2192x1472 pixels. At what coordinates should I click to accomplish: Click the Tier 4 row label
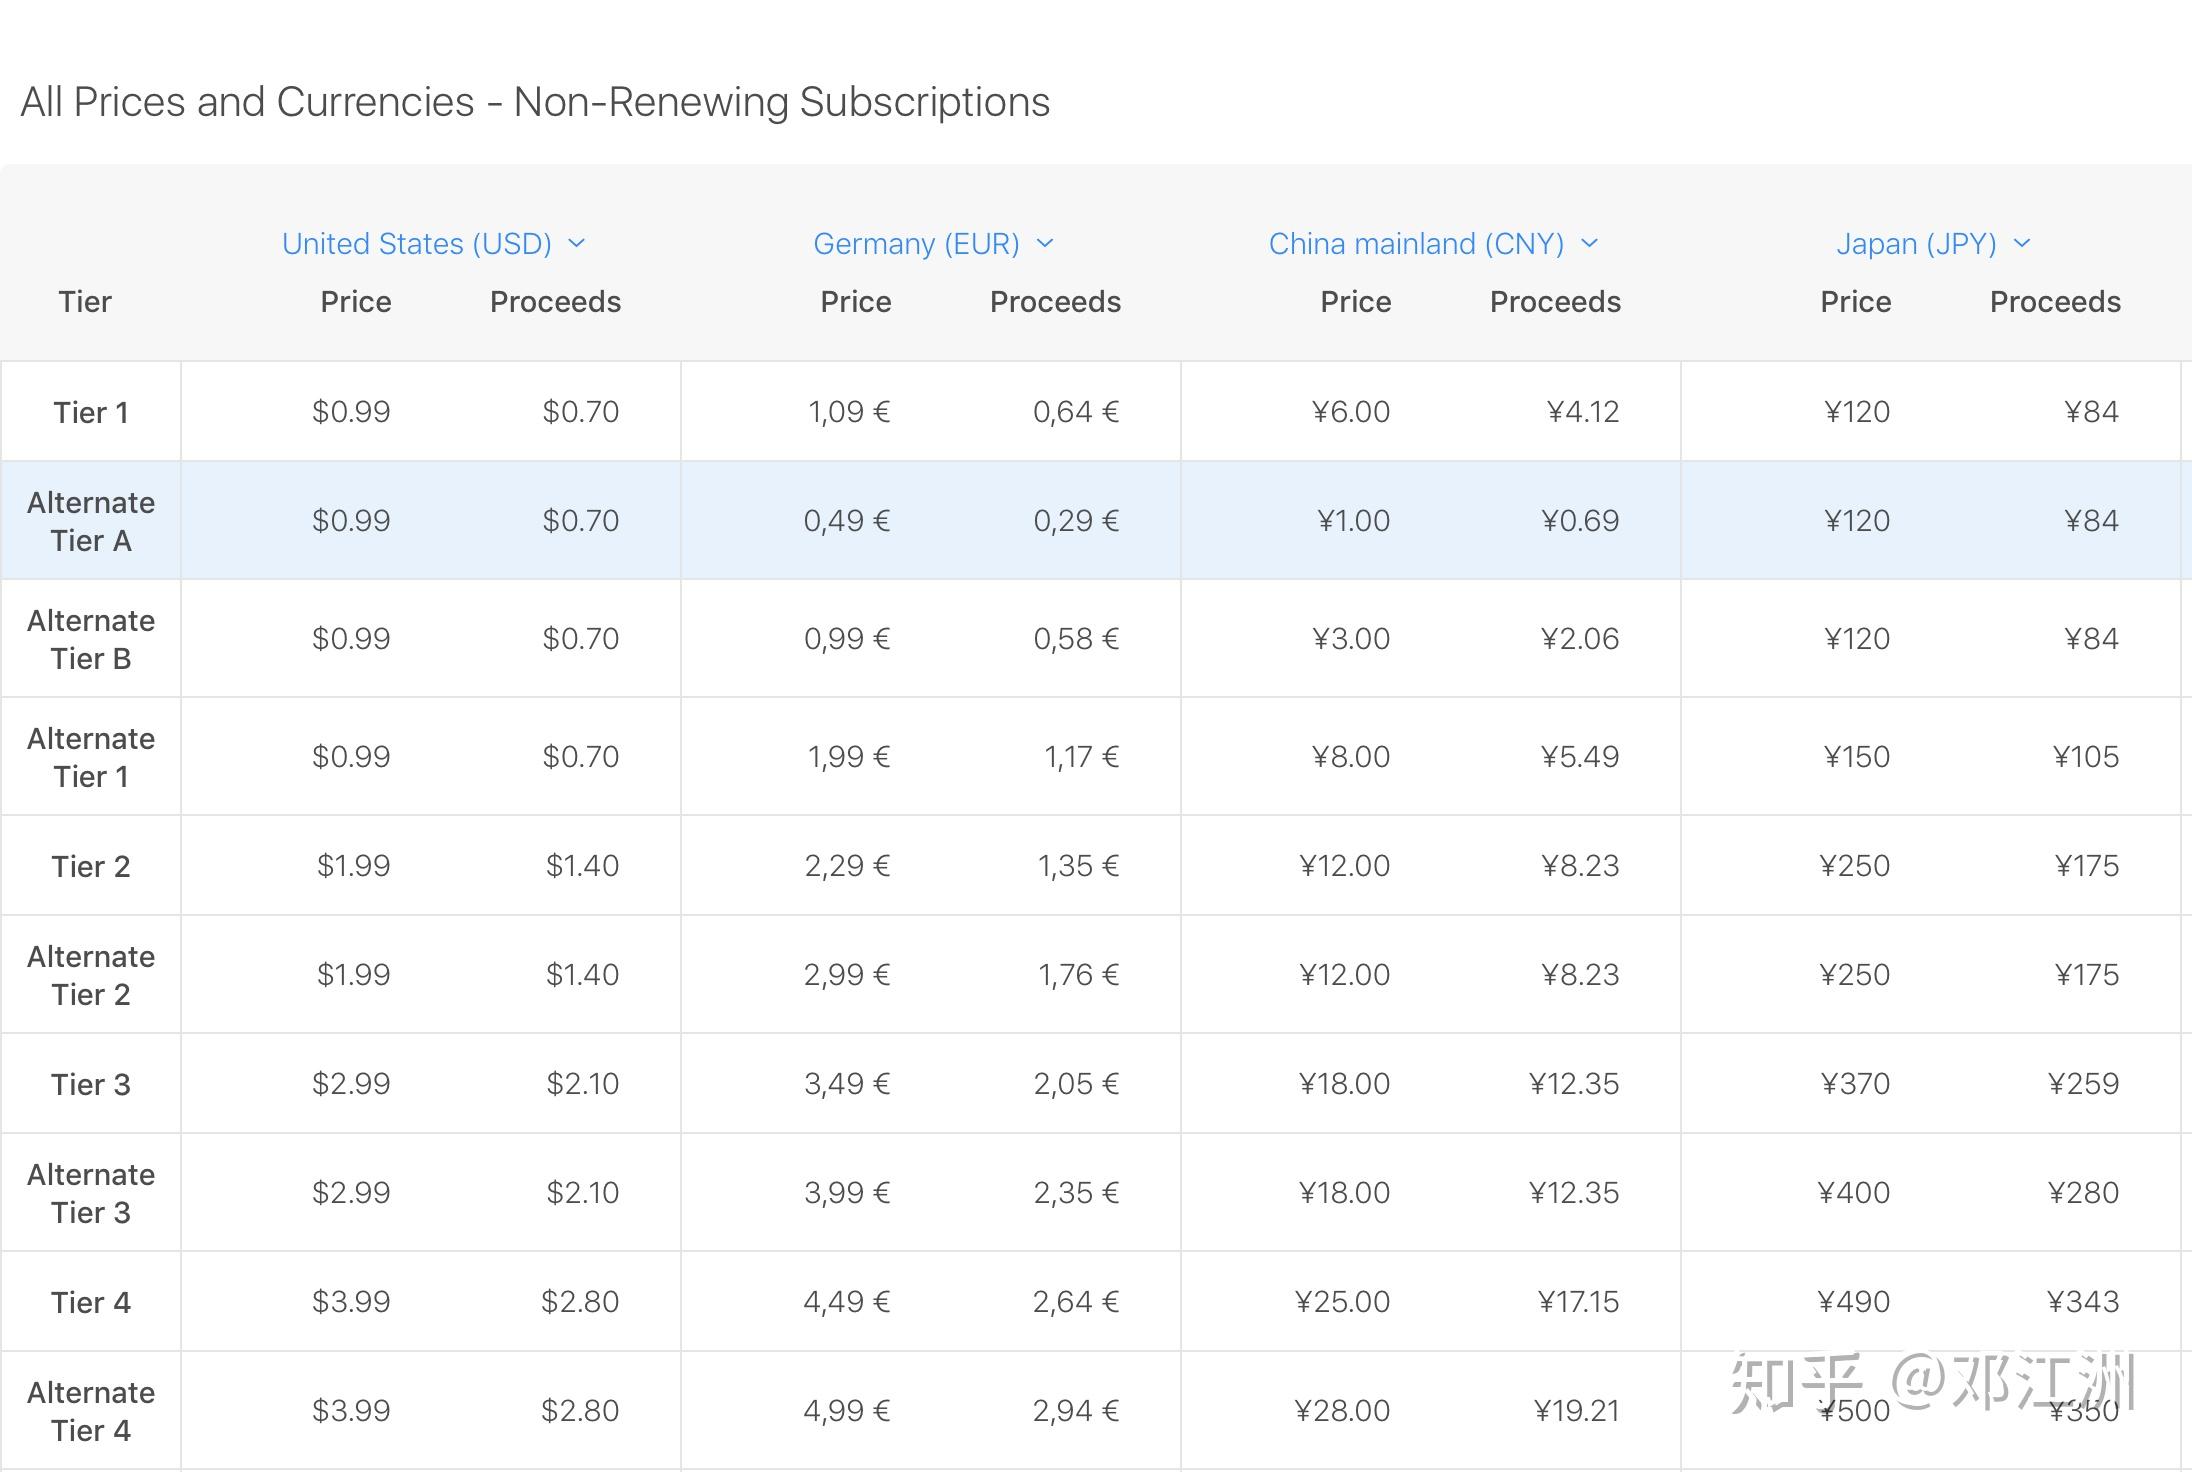point(91,1302)
